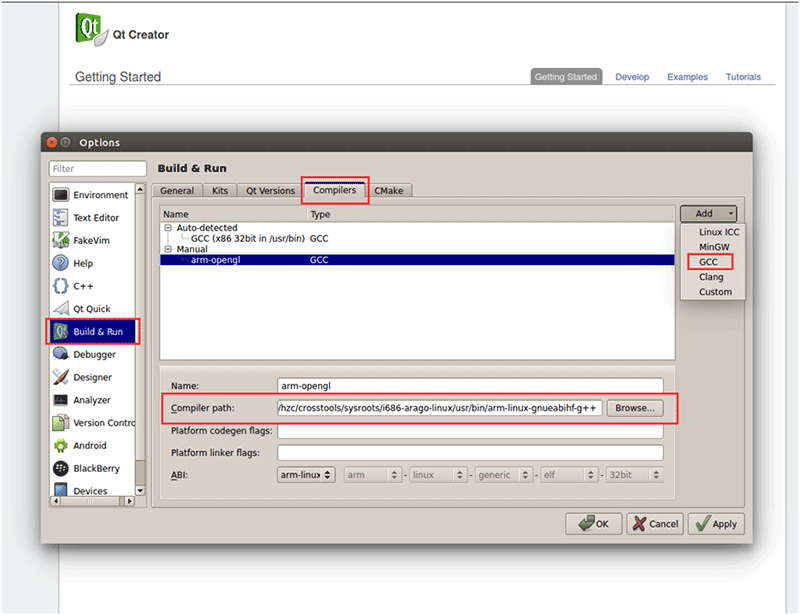Open FakeVim options icon
This screenshot has height=615, width=800.
[x=61, y=240]
